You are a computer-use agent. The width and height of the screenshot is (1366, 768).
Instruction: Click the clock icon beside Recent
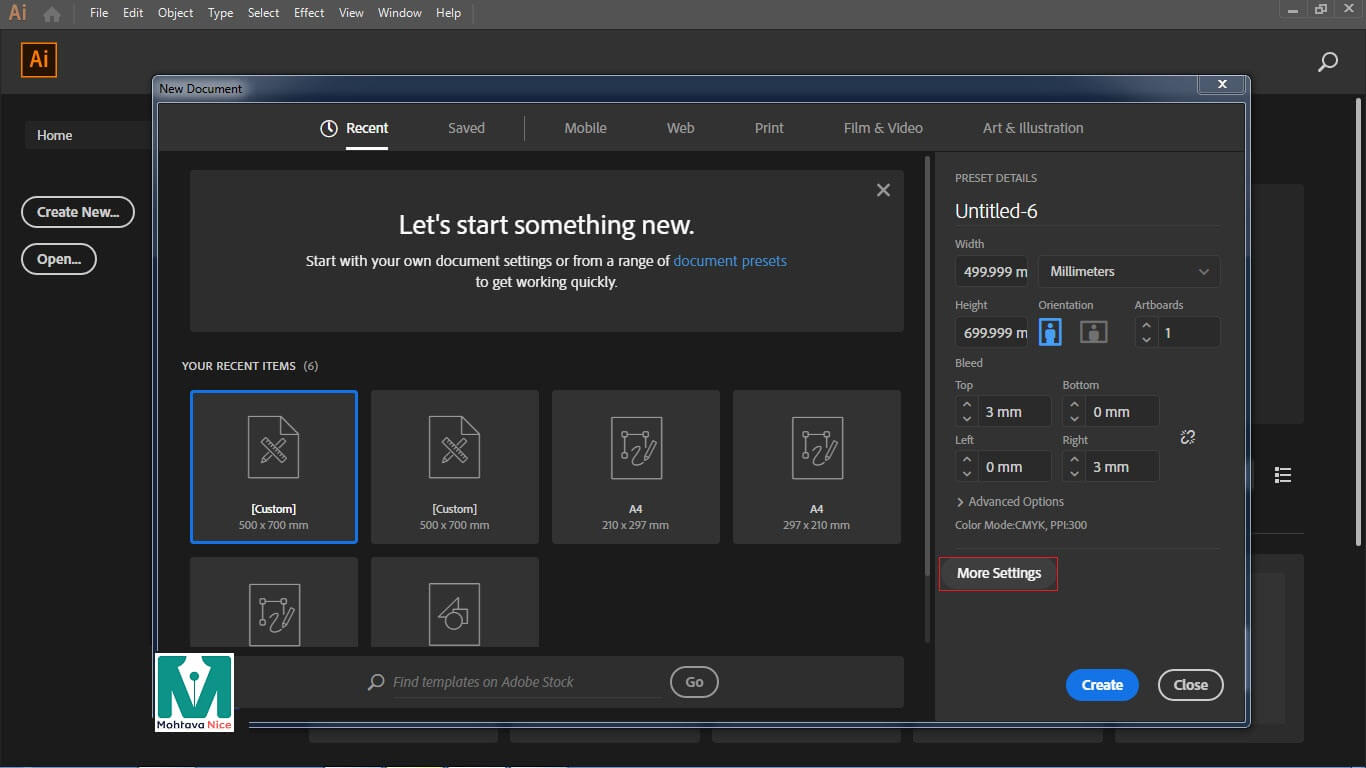328,128
